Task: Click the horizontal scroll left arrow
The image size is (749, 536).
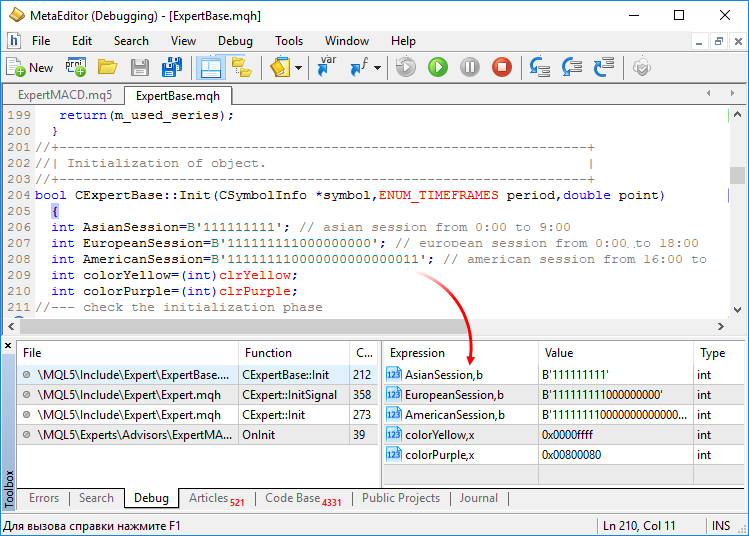Action: [x=11, y=326]
